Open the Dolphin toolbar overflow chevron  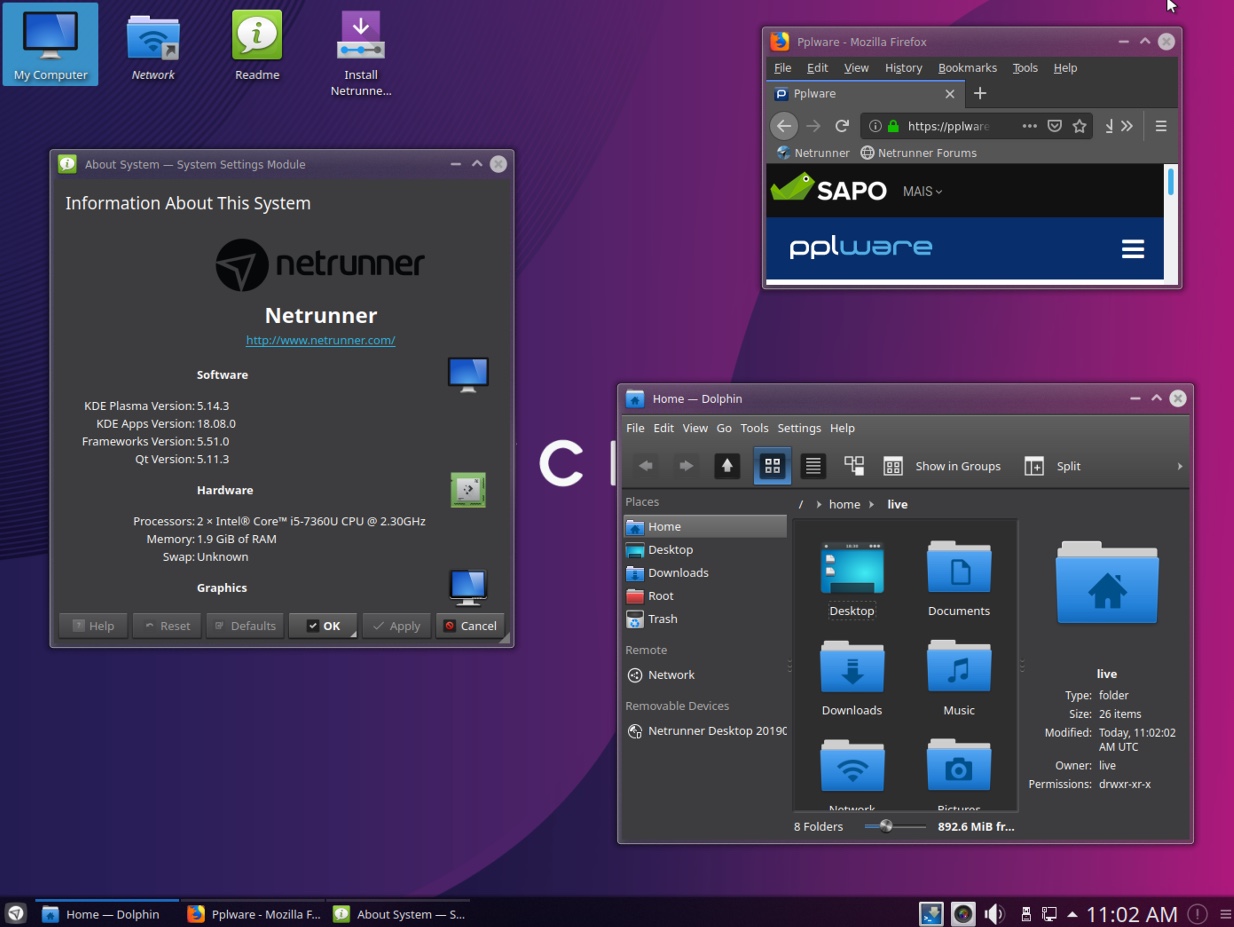1179,465
